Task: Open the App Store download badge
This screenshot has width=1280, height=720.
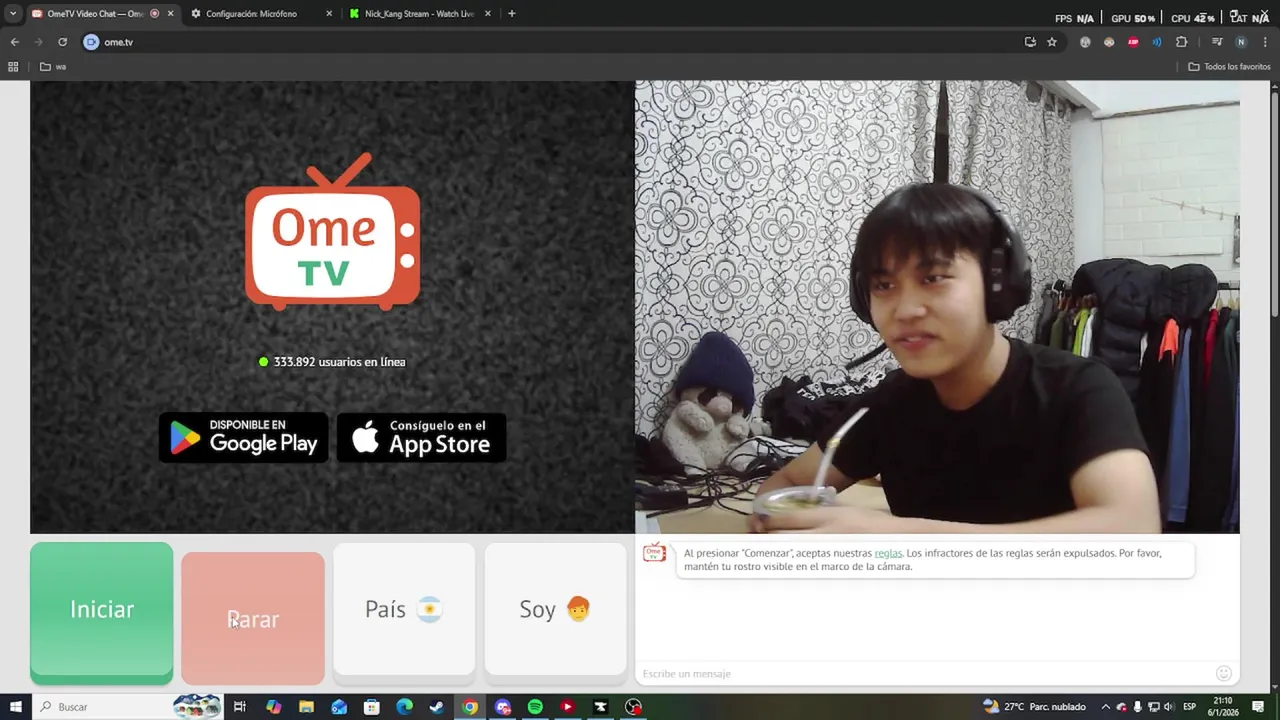Action: (421, 438)
